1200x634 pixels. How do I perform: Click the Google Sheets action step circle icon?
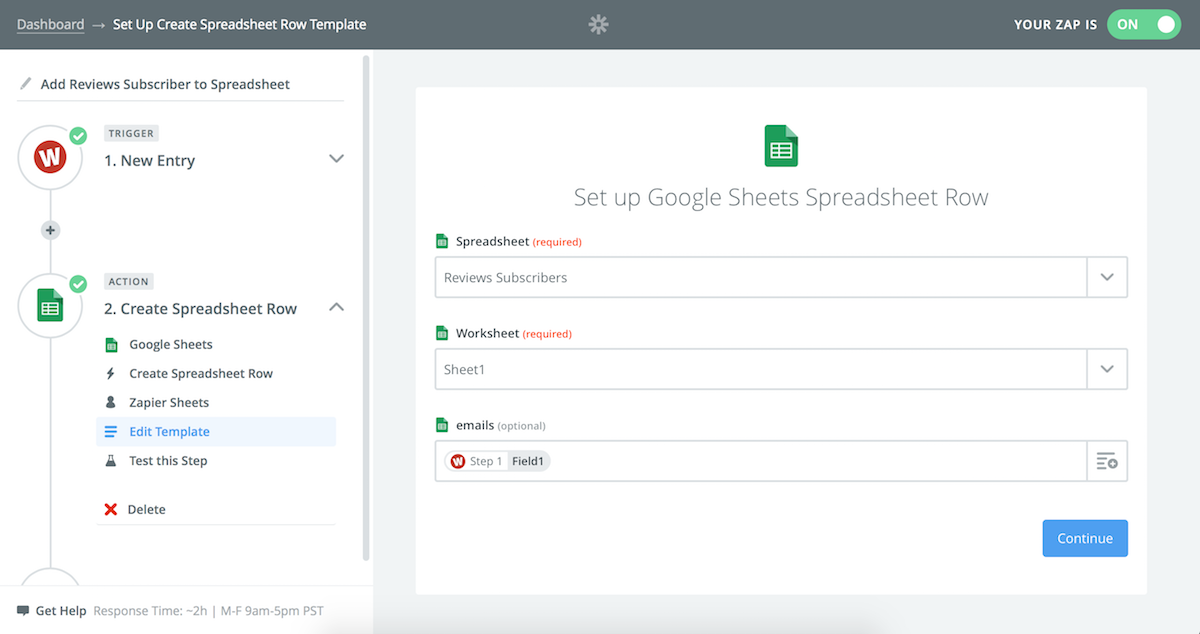coord(50,306)
